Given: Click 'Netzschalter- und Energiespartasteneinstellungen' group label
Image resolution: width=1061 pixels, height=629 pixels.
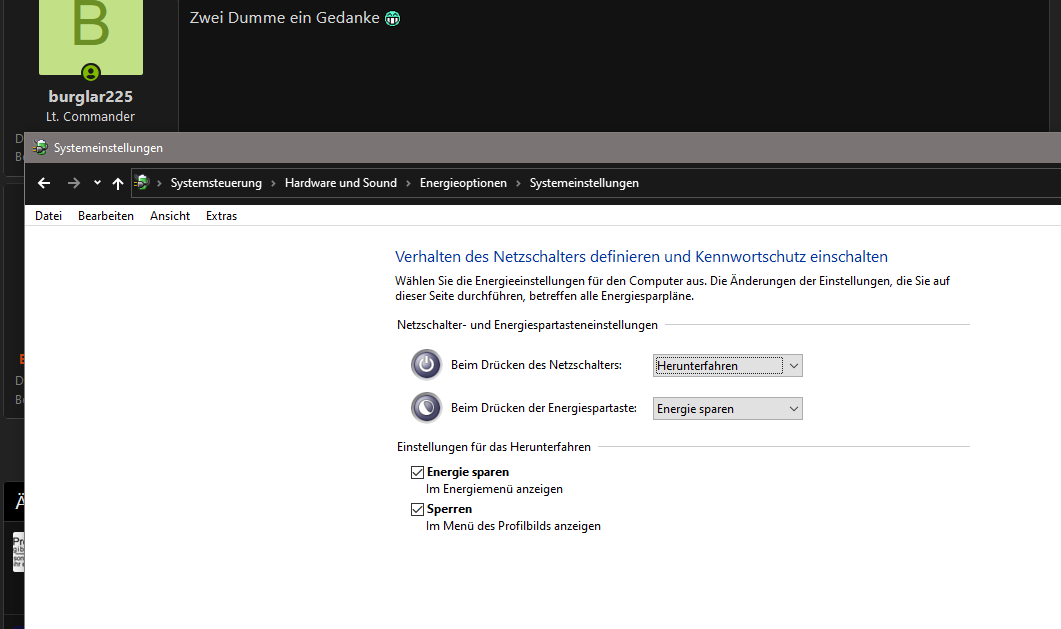Looking at the screenshot, I should point(527,325).
